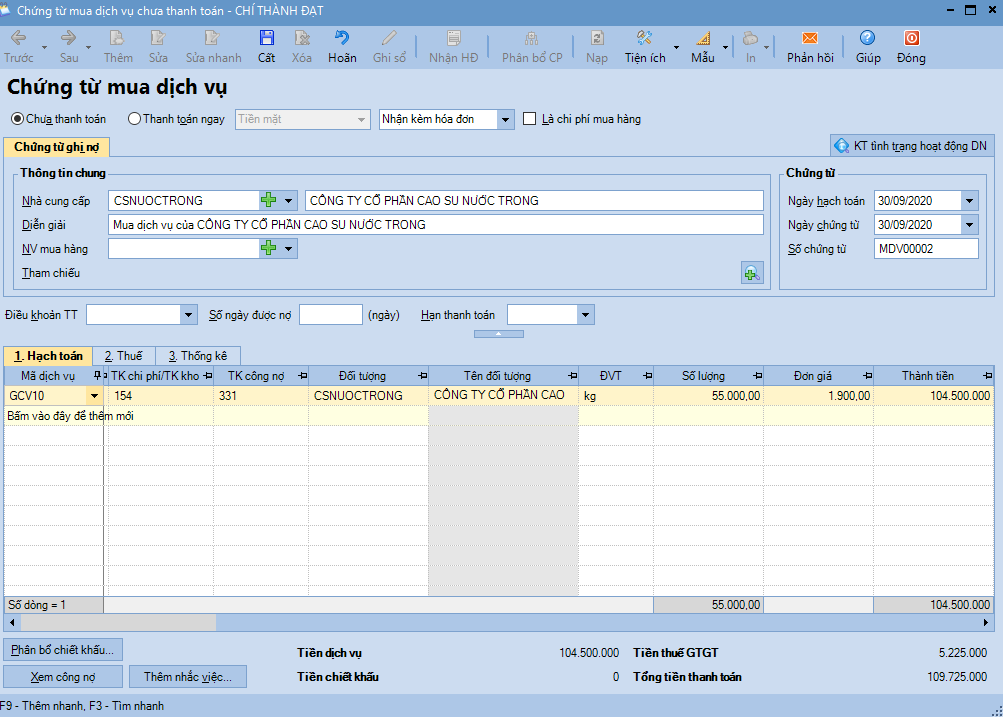1003x717 pixels.
Task: Switch to 3. Thống kê tab
Action: 198,356
